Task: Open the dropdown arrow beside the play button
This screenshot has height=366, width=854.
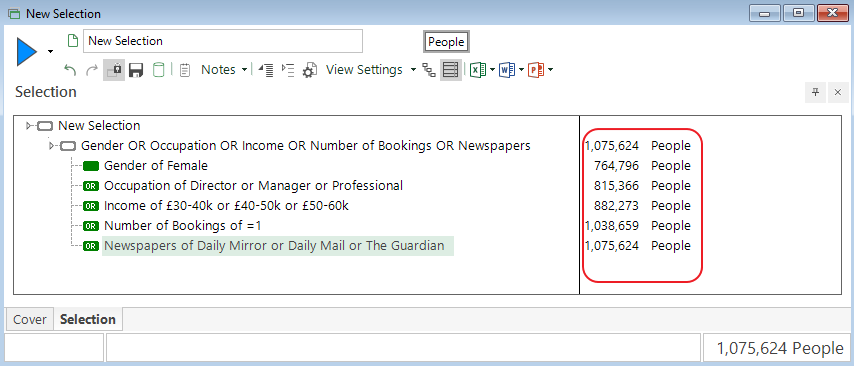Action: pos(51,52)
